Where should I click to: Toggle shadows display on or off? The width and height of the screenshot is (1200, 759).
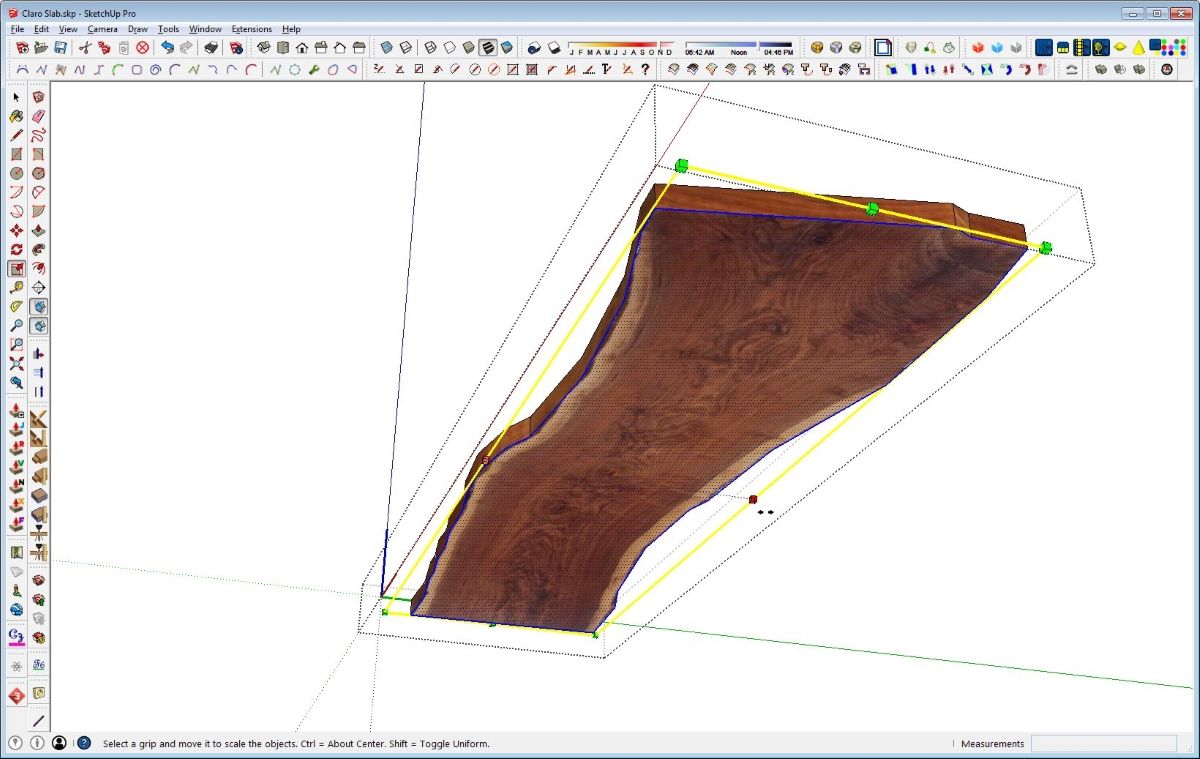click(x=534, y=47)
